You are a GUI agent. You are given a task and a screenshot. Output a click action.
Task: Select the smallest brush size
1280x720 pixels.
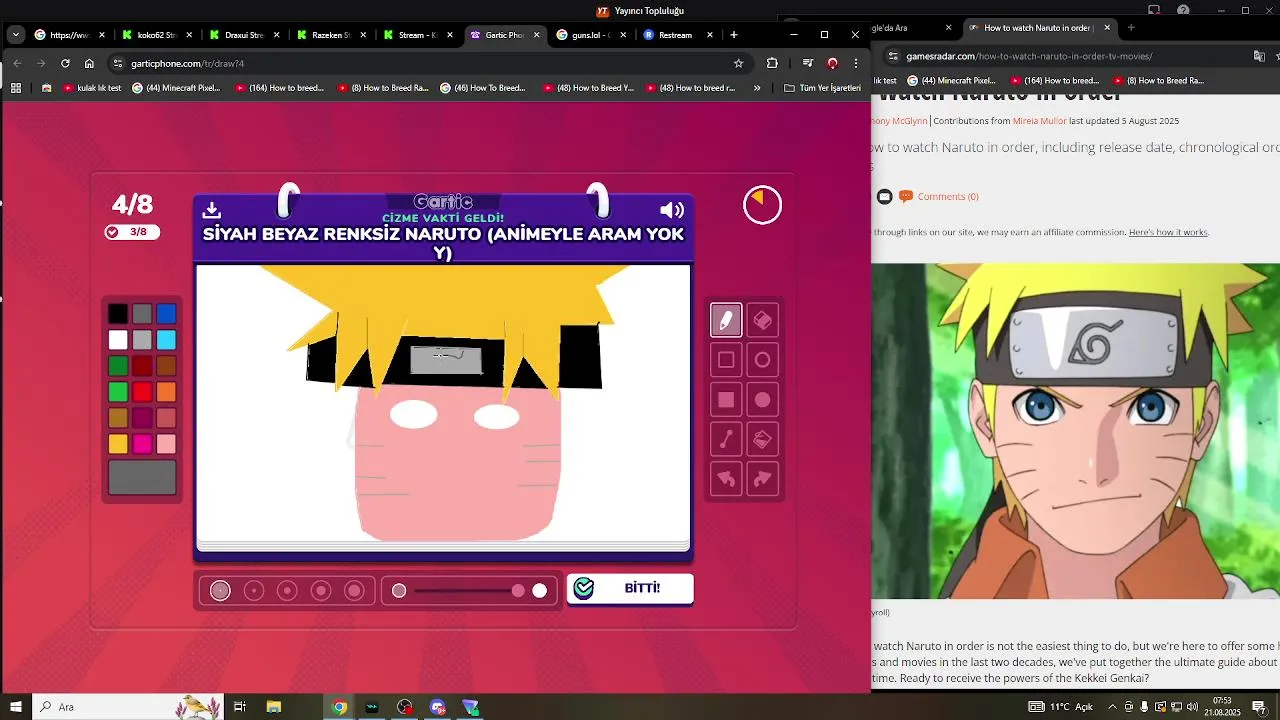[220, 591]
